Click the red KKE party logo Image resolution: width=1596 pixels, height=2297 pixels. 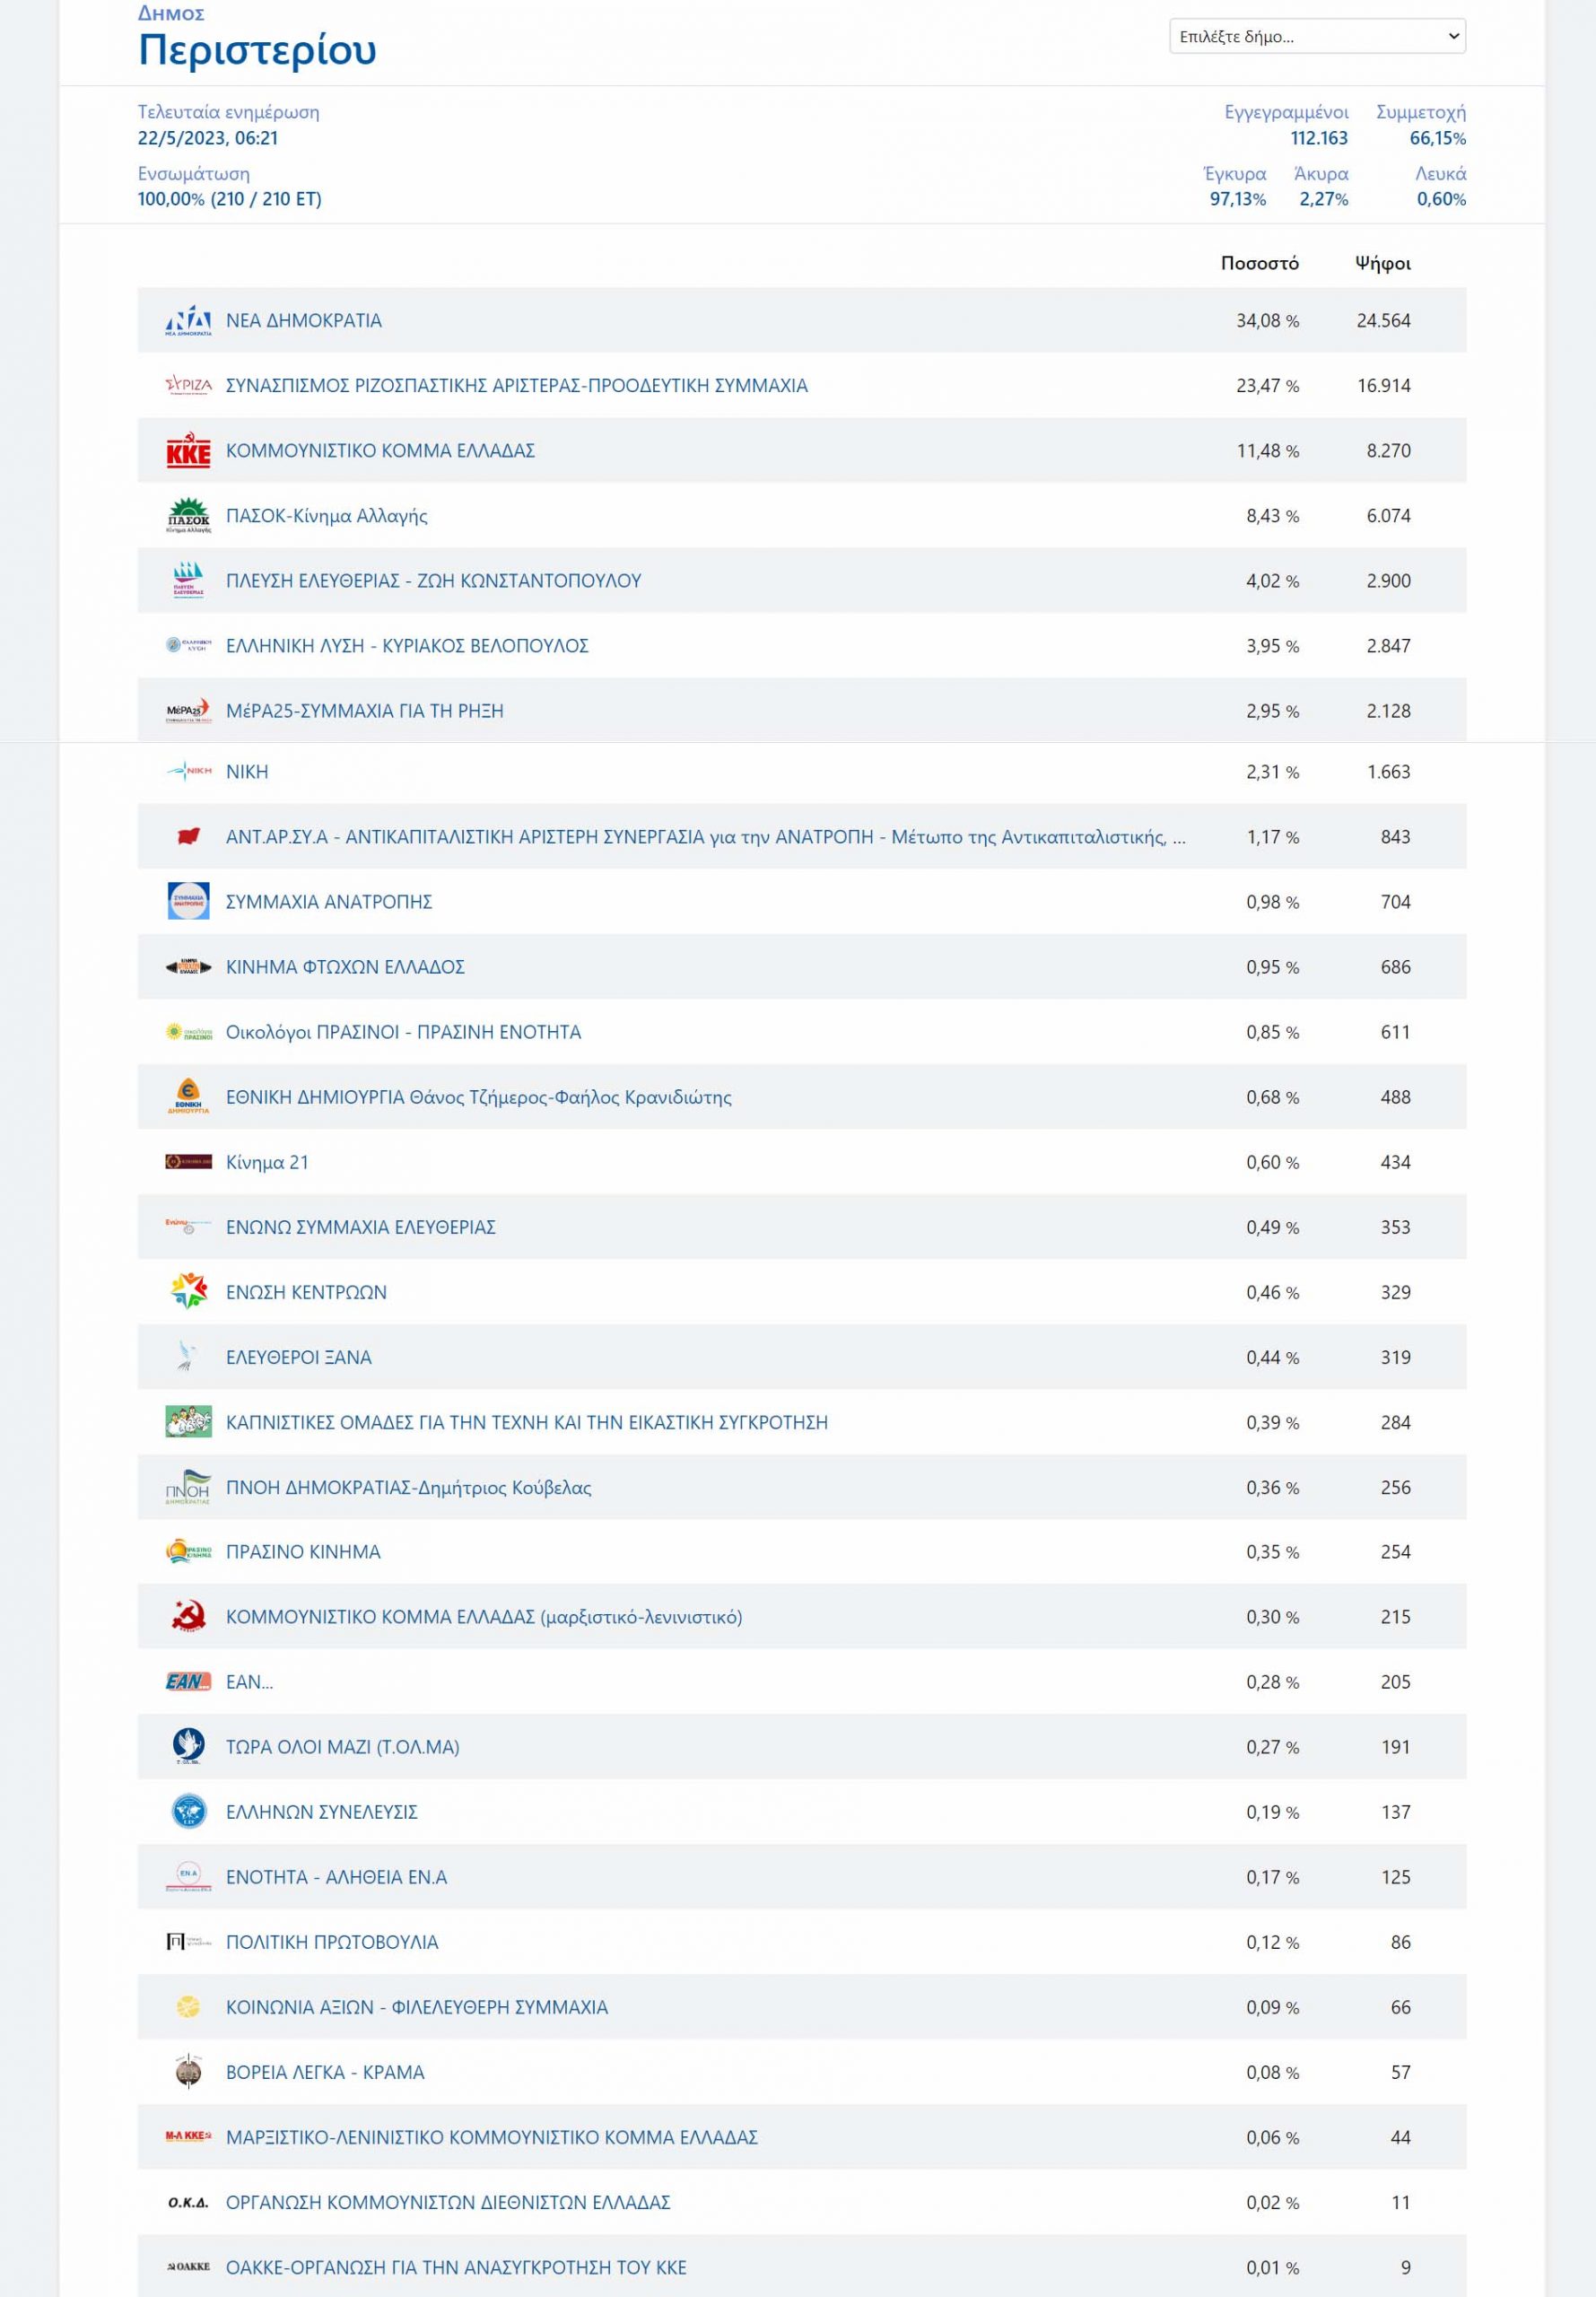click(188, 451)
